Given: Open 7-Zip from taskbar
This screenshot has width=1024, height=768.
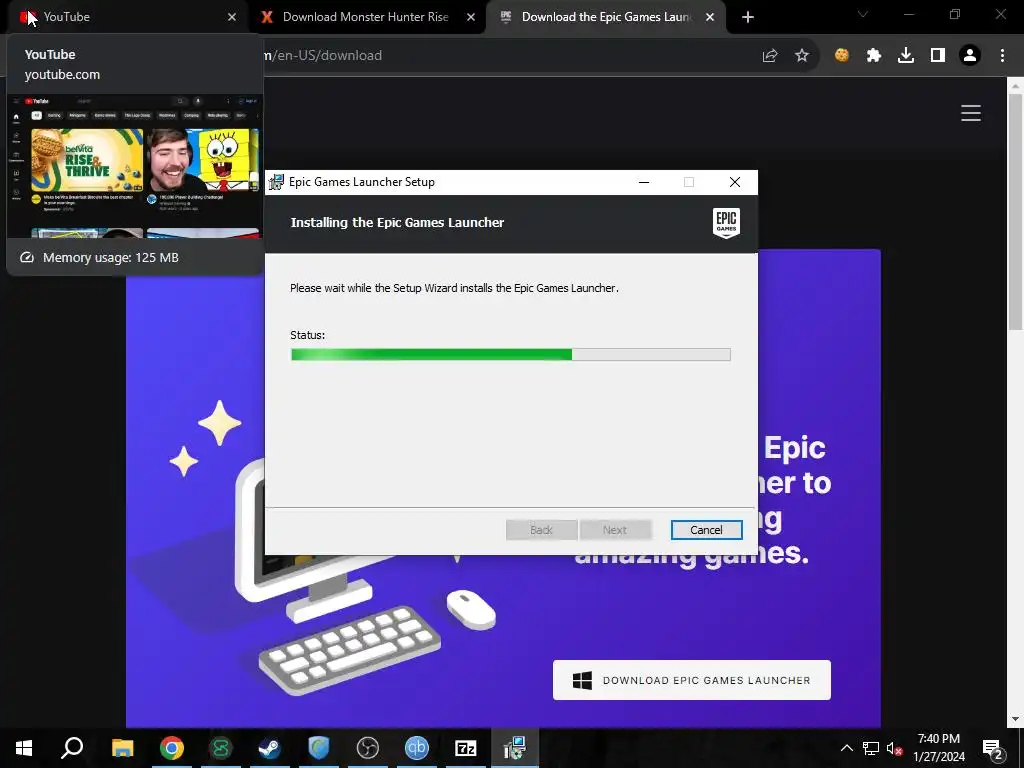Looking at the screenshot, I should pos(466,748).
